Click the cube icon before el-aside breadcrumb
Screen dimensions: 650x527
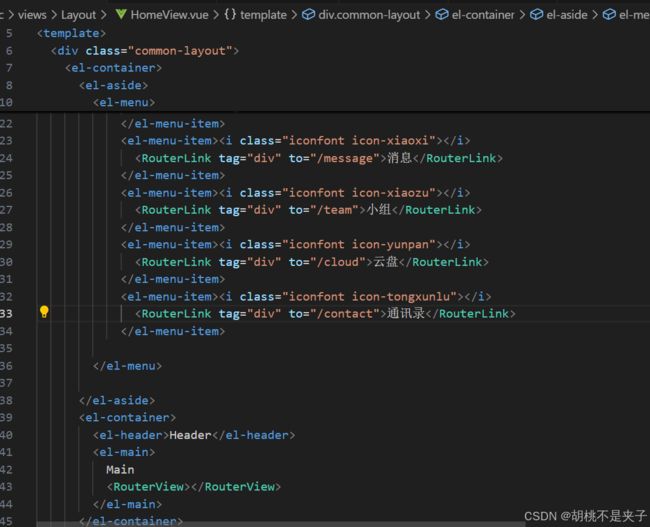coord(537,15)
